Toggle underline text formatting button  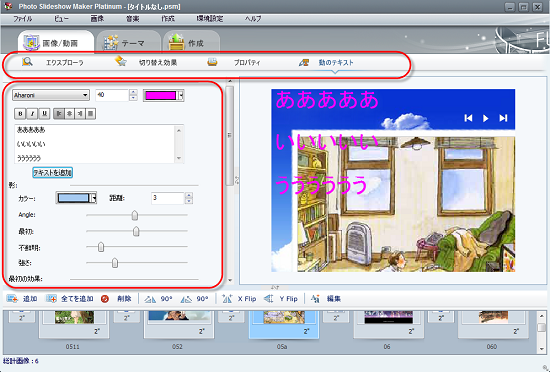point(44,114)
